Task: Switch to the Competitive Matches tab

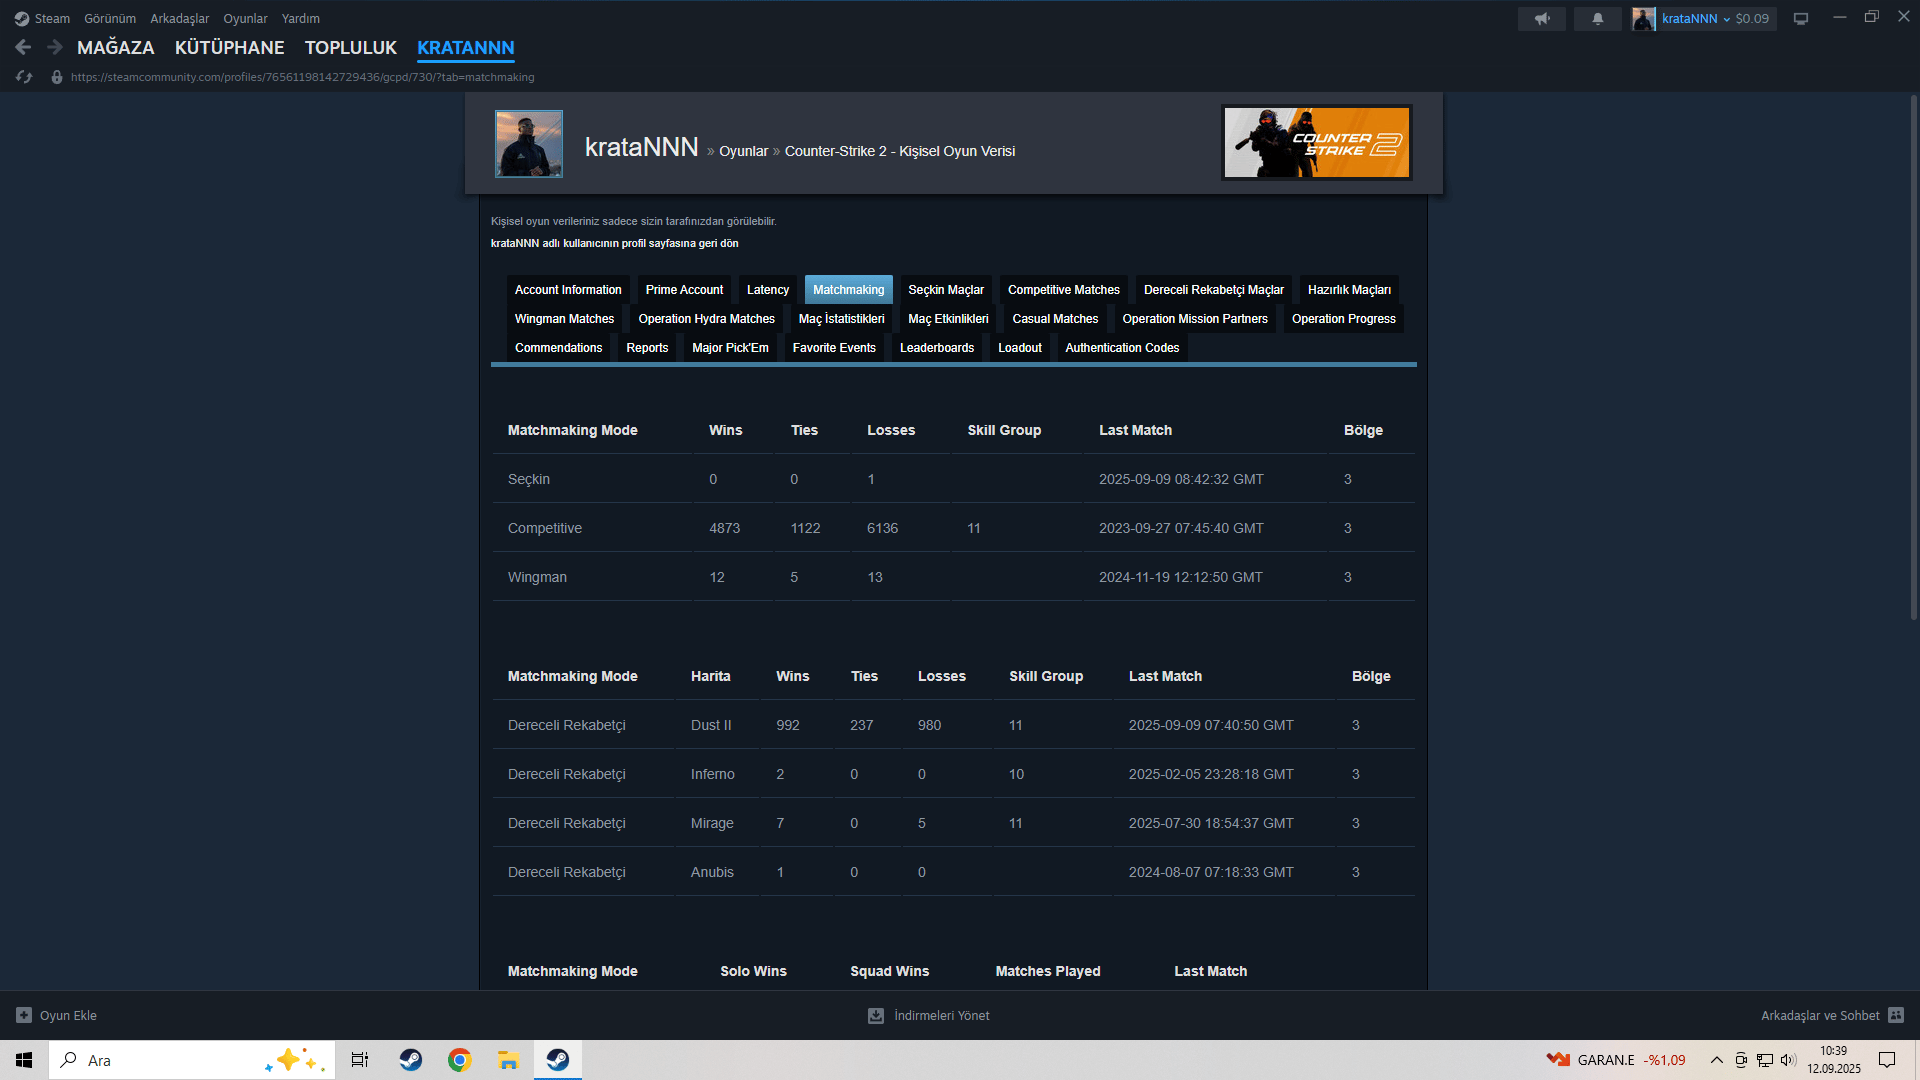Action: [x=1063, y=290]
